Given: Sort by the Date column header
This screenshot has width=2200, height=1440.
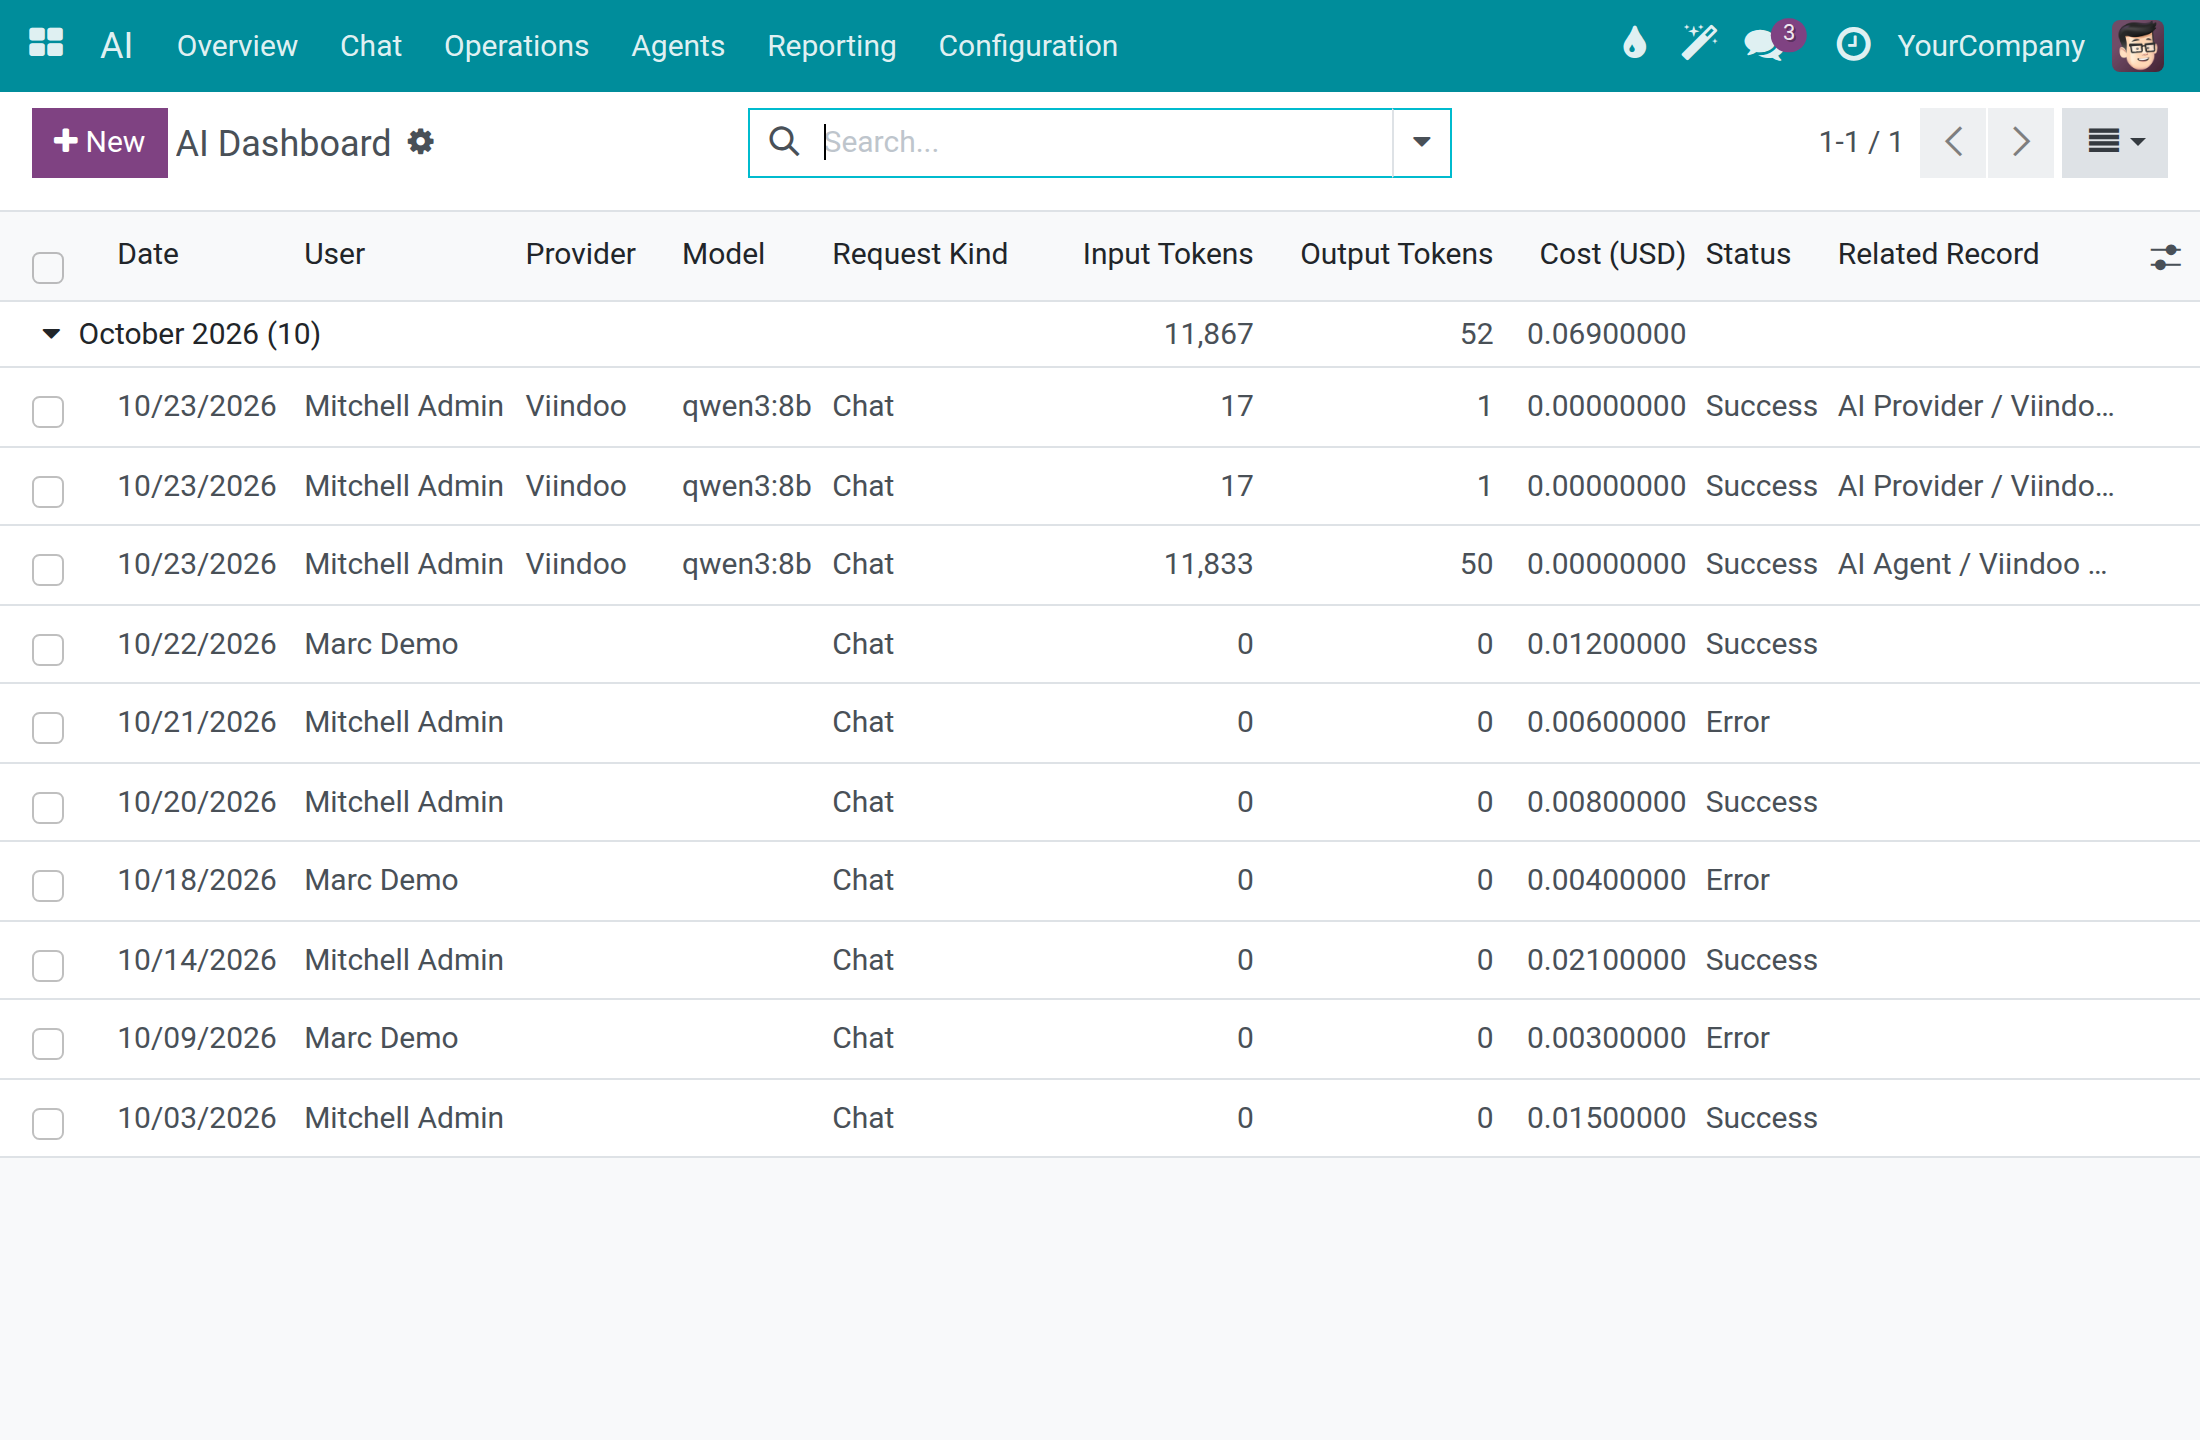Looking at the screenshot, I should coord(148,254).
